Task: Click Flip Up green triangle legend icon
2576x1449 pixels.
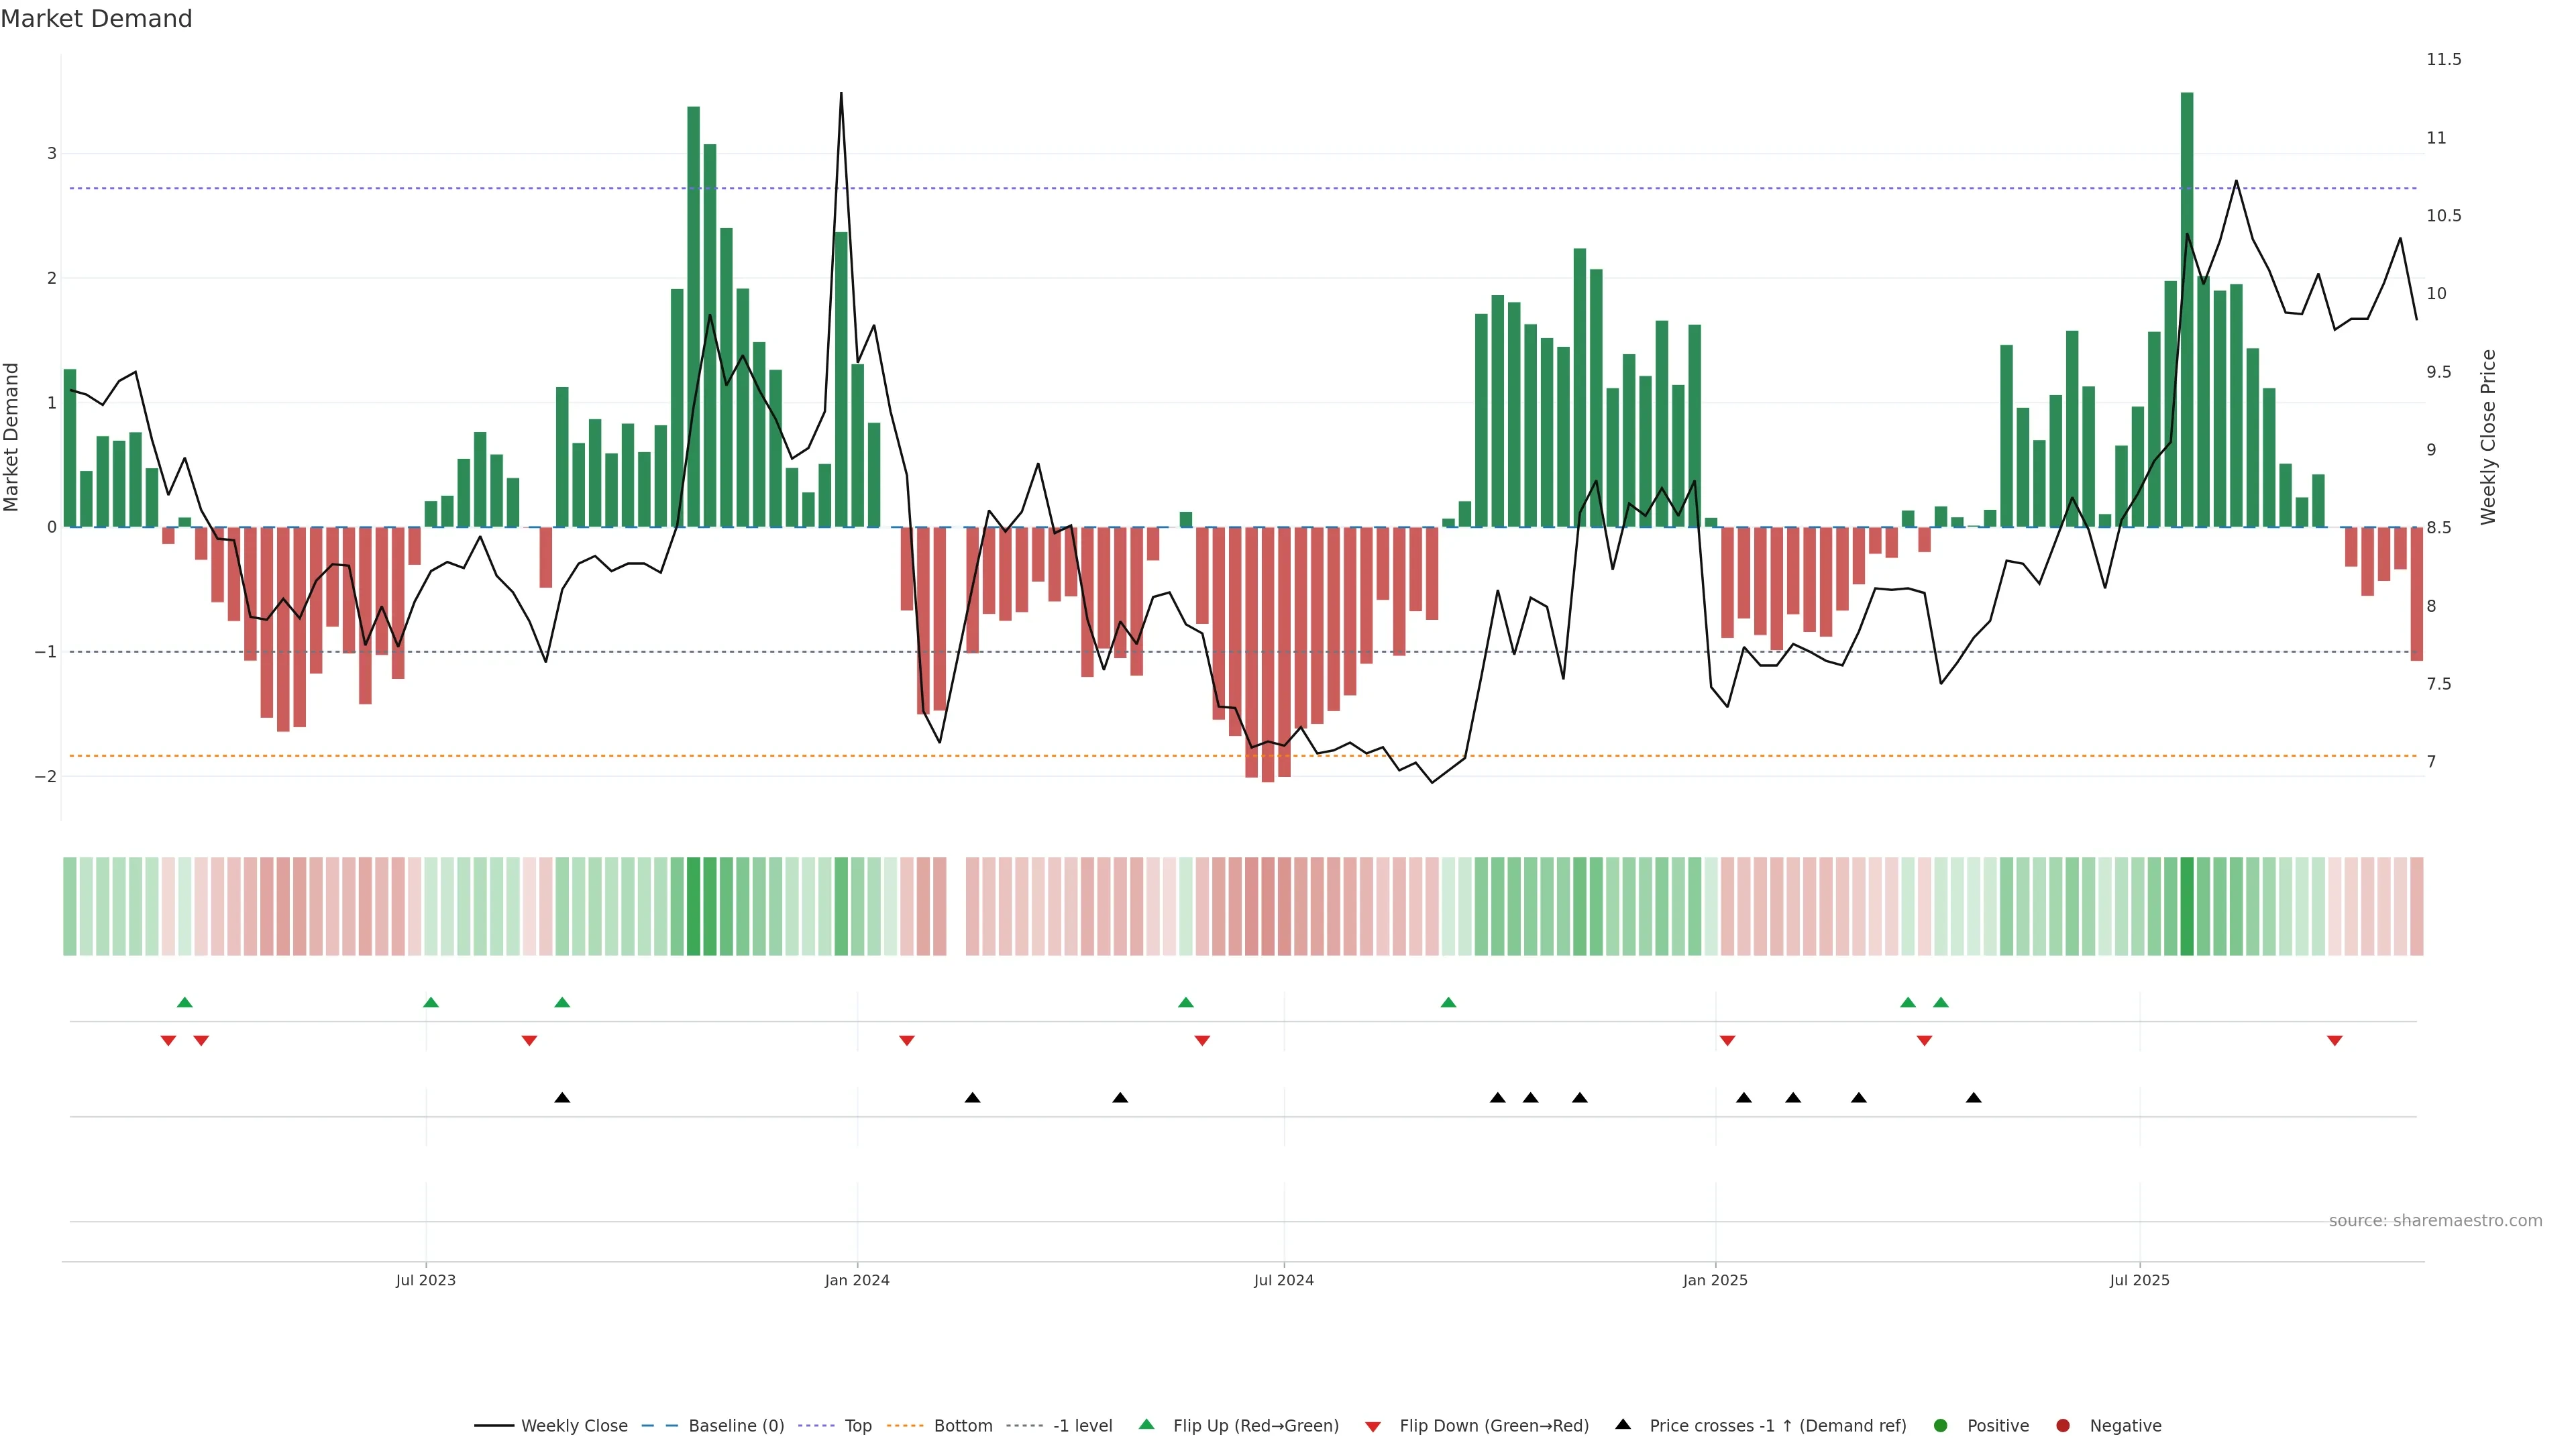Action: 1147,1425
